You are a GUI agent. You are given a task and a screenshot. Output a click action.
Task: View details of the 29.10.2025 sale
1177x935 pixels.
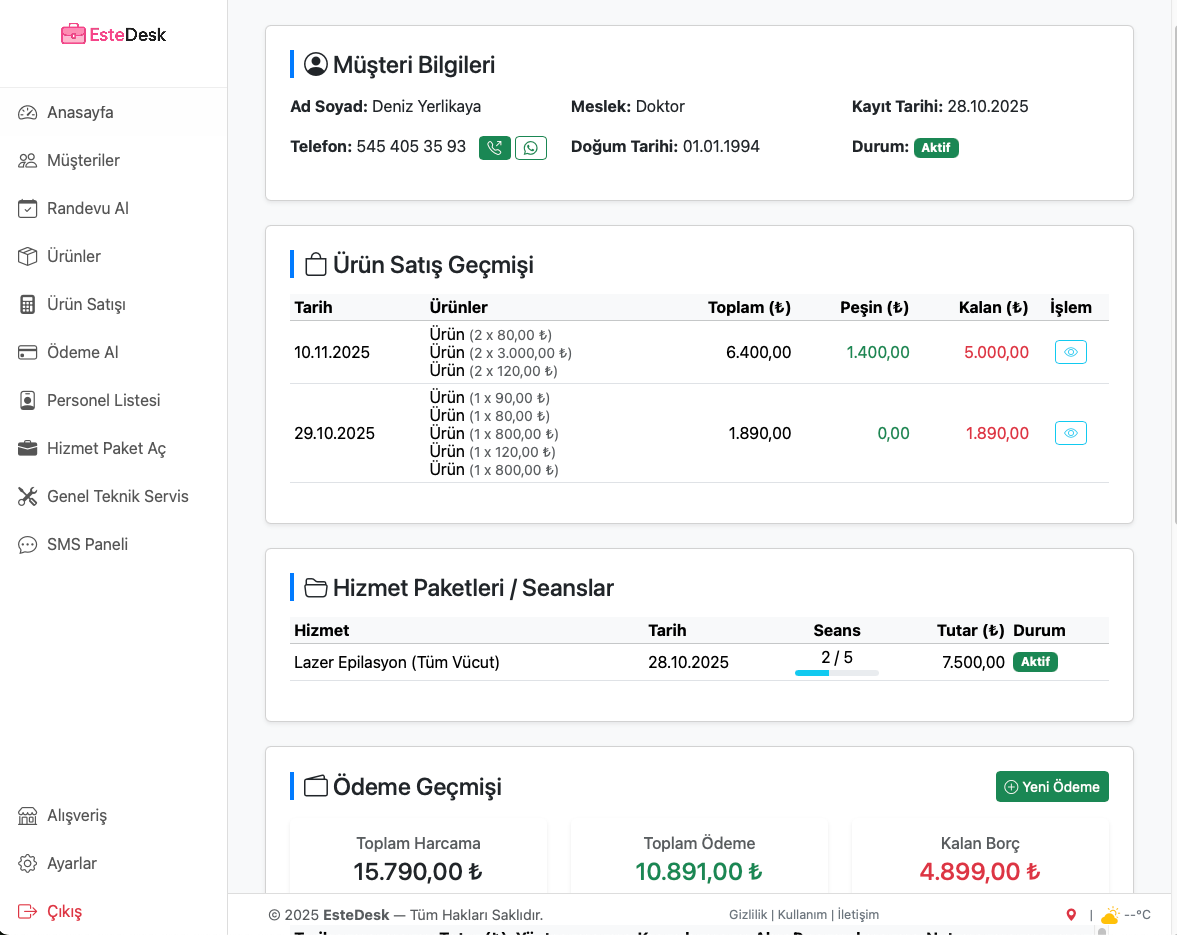click(x=1070, y=433)
